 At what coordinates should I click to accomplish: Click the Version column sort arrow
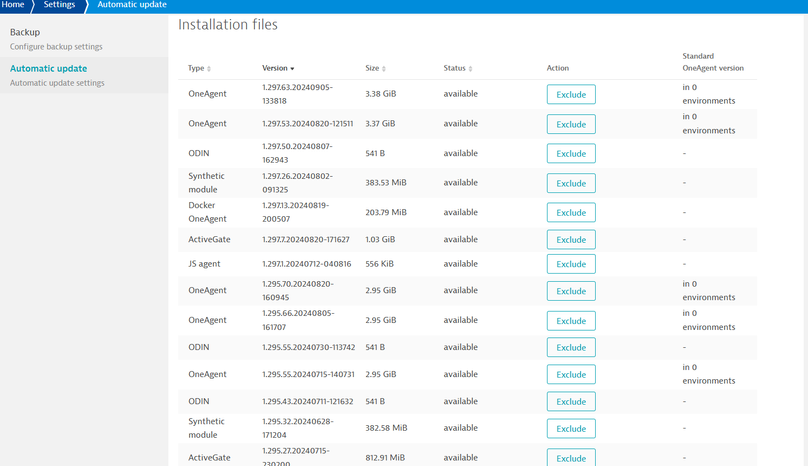pos(292,68)
